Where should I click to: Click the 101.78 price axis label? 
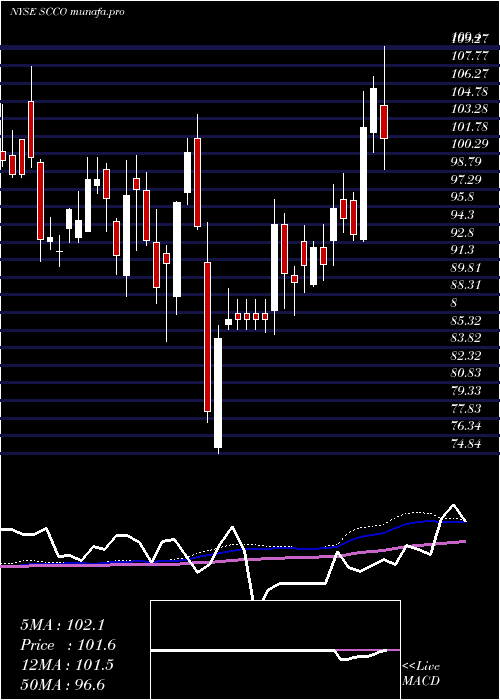tap(467, 127)
